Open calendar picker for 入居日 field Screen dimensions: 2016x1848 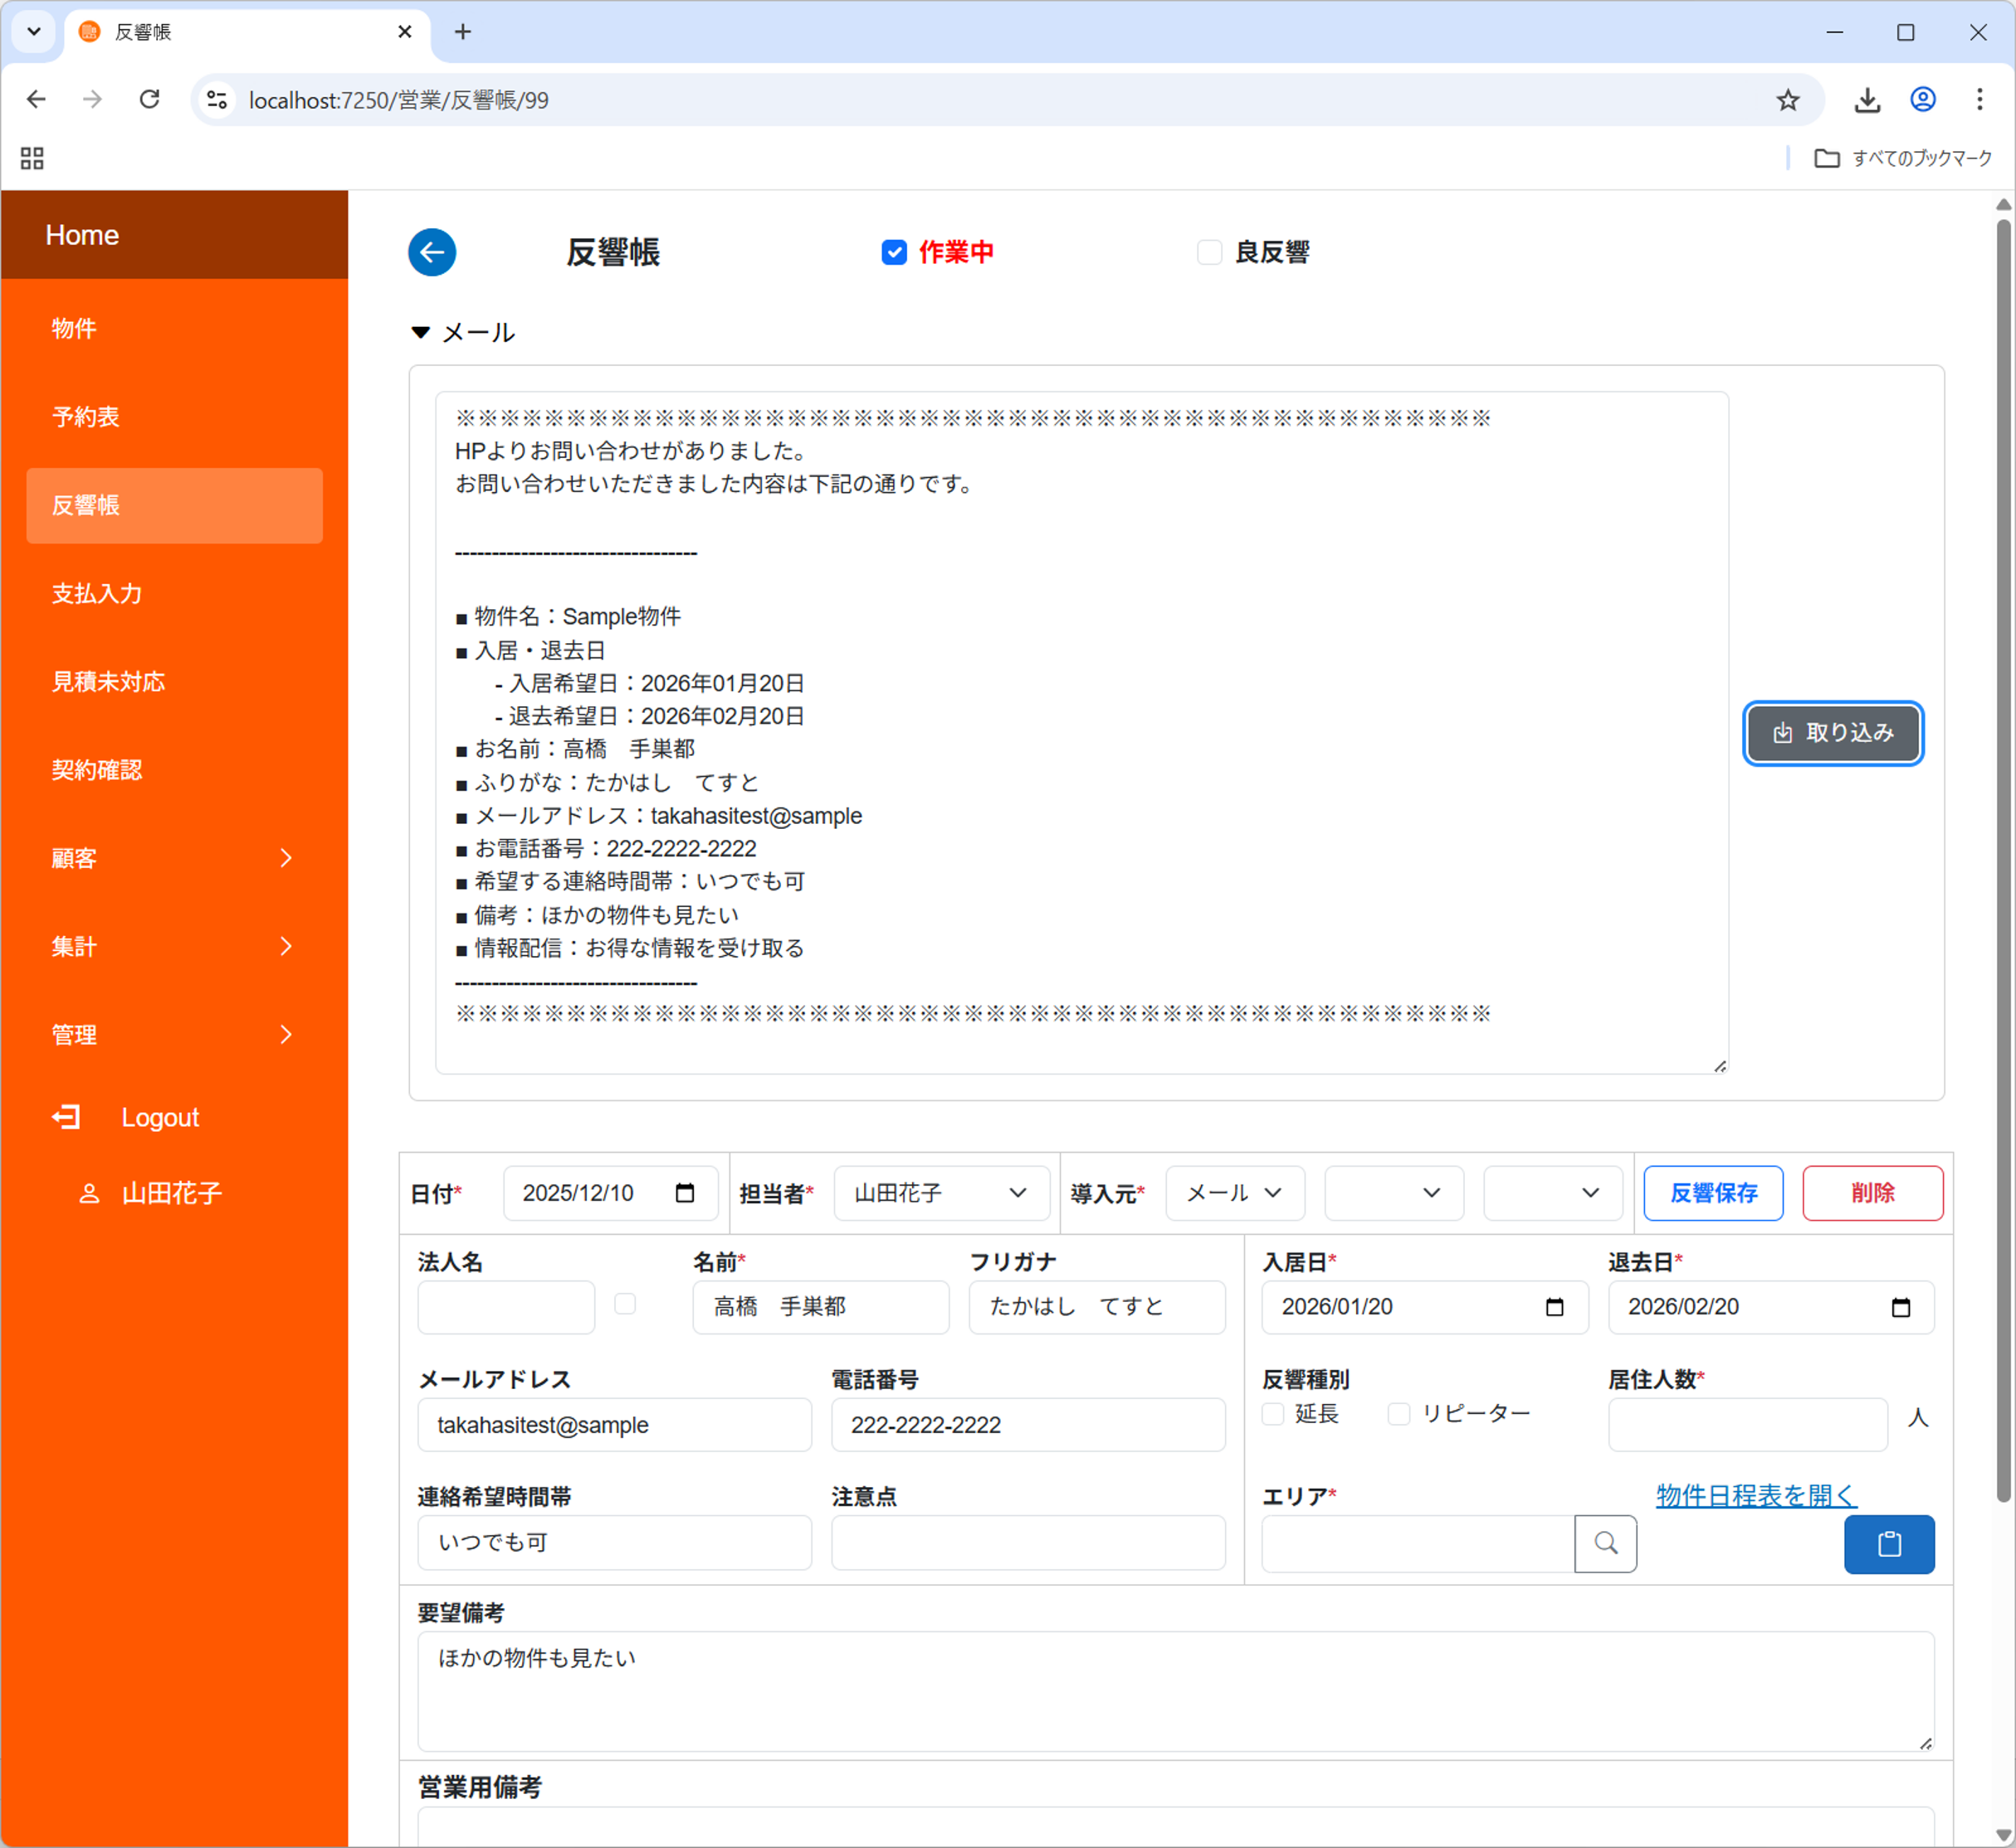pyautogui.click(x=1554, y=1307)
